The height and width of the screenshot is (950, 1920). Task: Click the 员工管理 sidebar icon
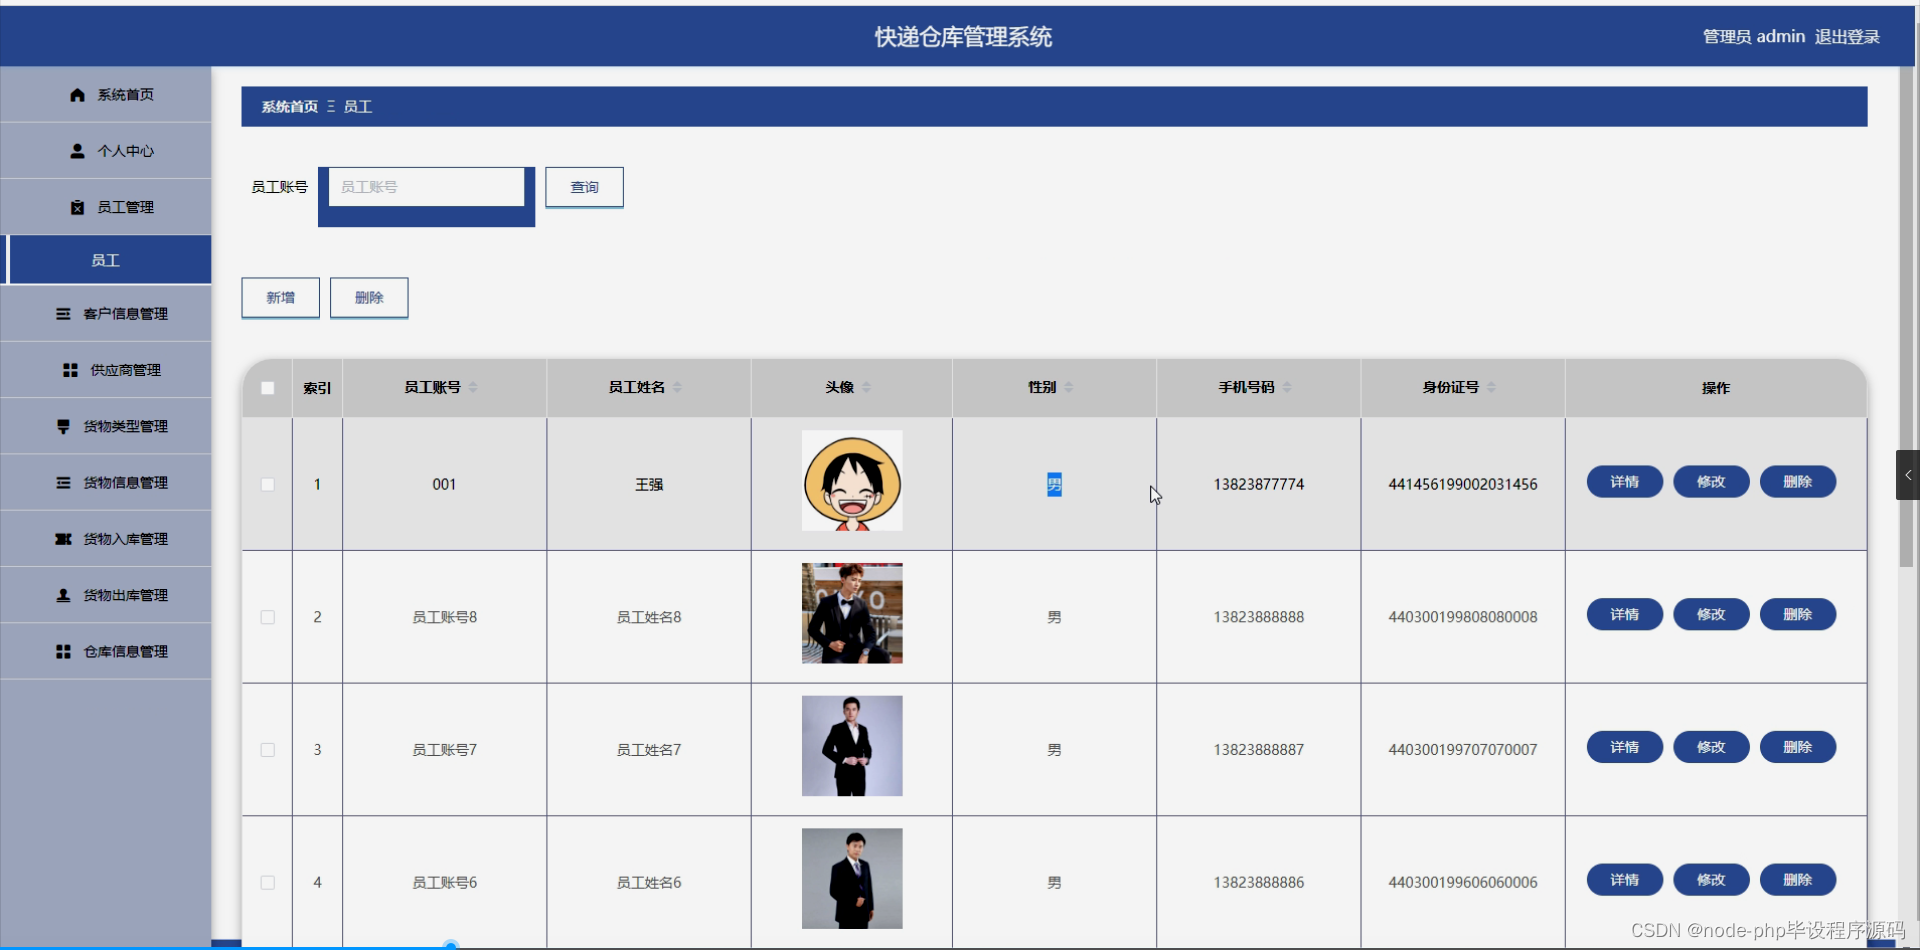(77, 207)
